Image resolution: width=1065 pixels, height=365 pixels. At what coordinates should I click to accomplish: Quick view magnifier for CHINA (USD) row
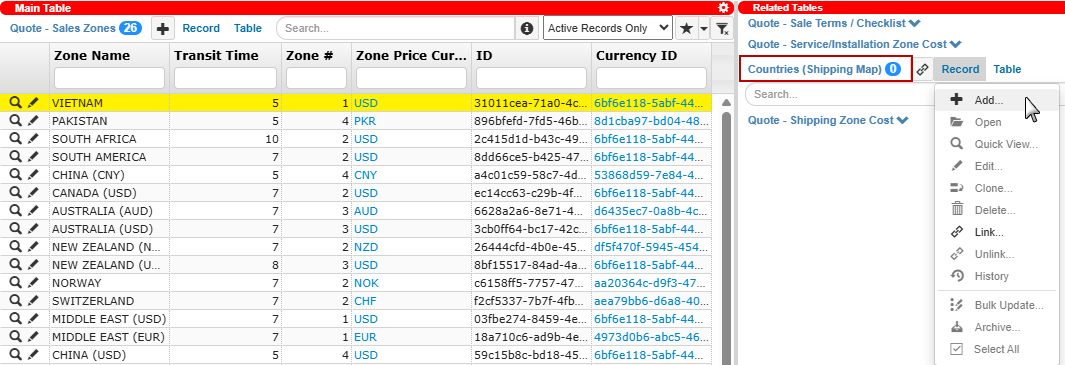tap(15, 355)
